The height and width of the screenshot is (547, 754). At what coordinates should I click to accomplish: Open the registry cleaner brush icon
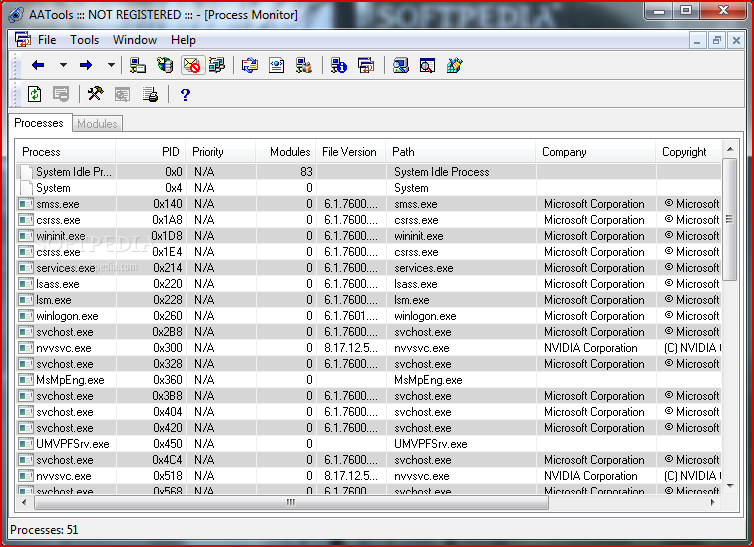(x=454, y=65)
